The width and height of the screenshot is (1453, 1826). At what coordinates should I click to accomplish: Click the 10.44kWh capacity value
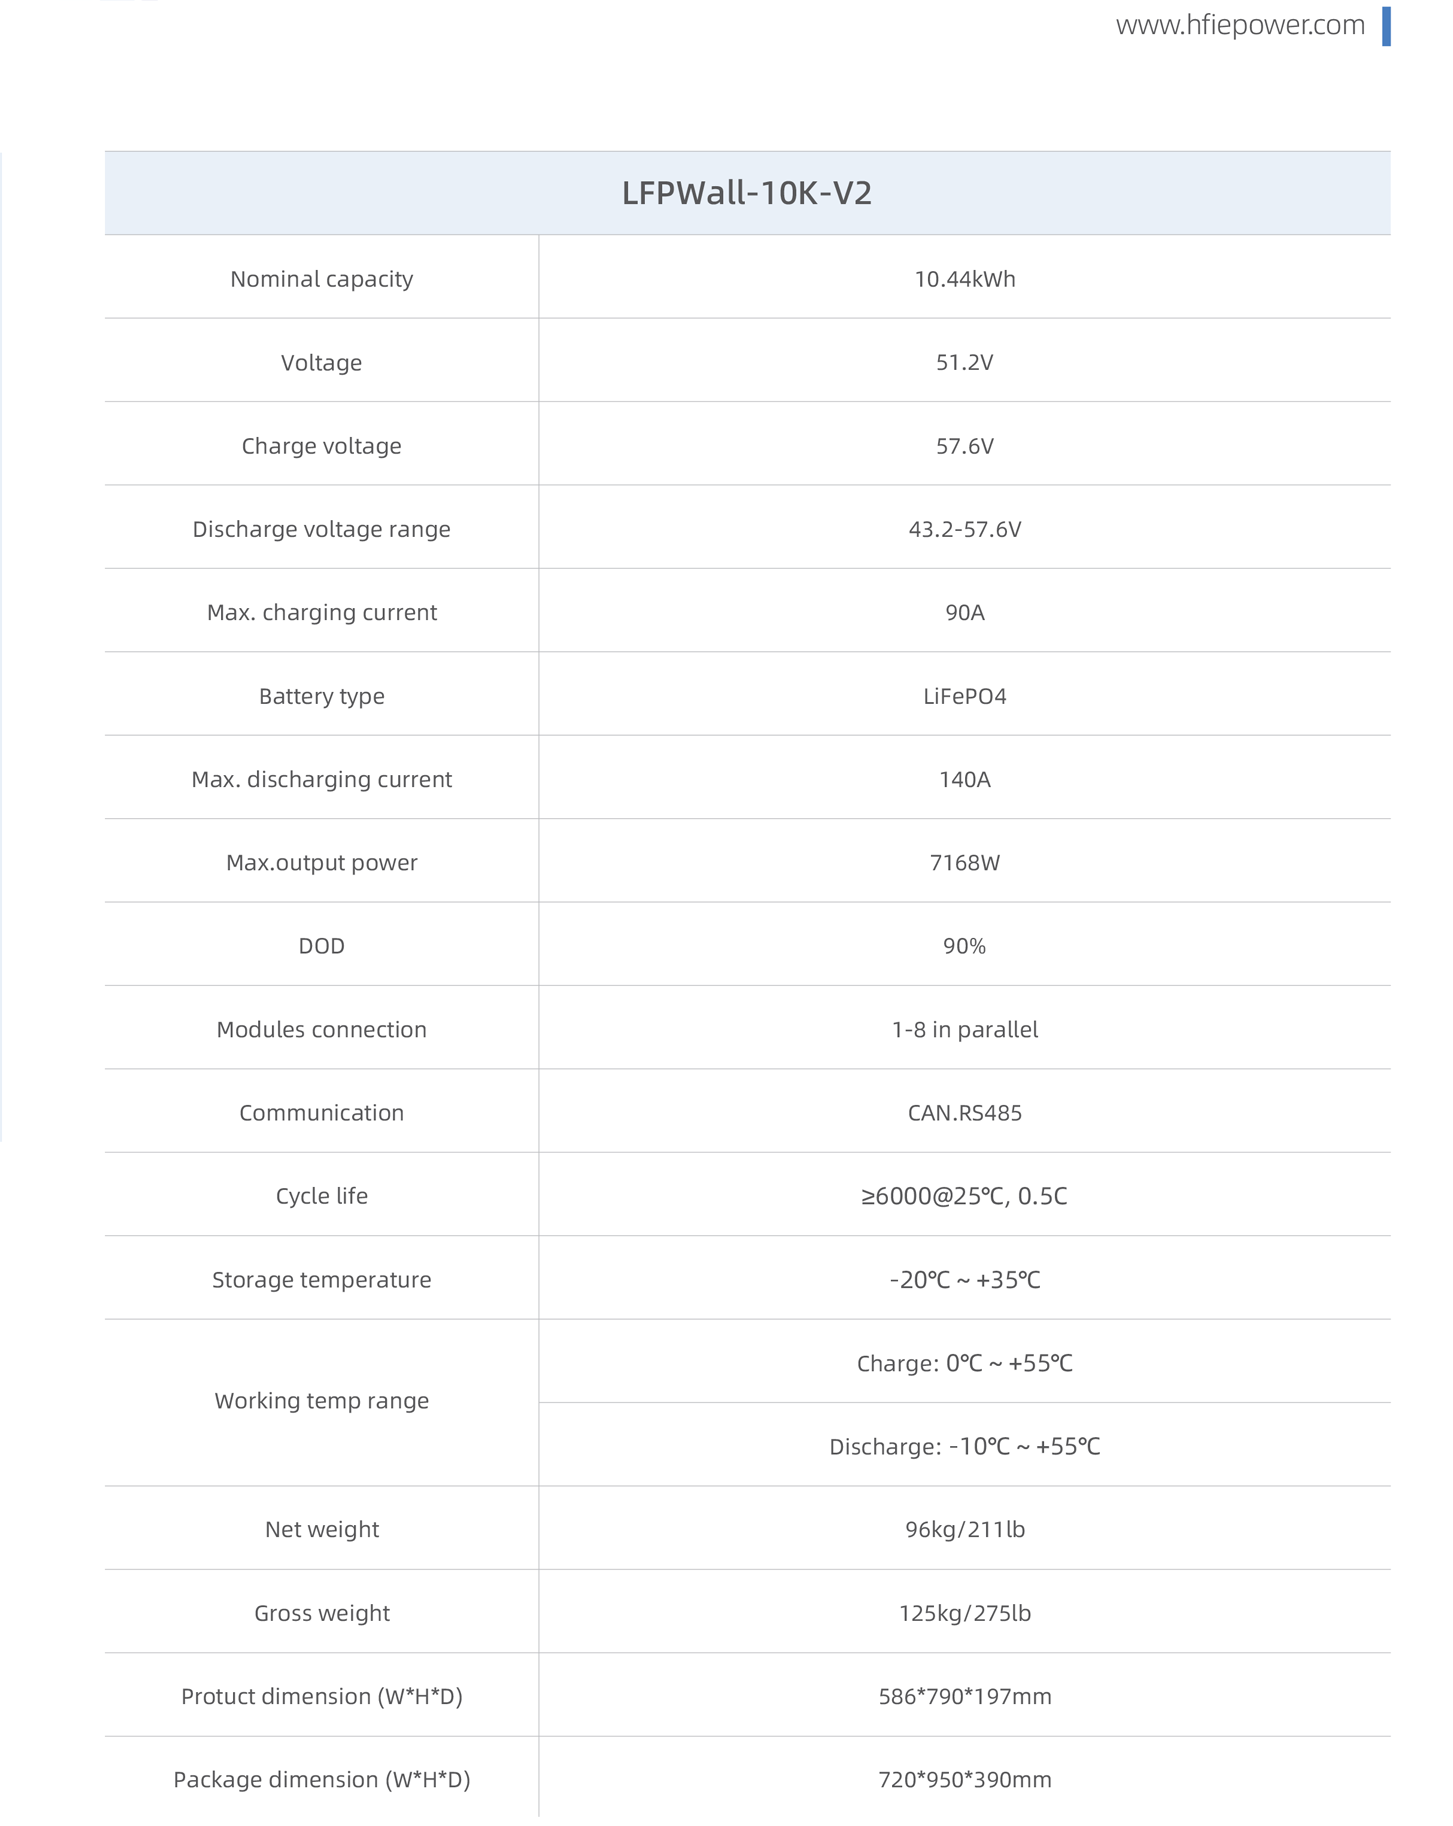(x=964, y=279)
